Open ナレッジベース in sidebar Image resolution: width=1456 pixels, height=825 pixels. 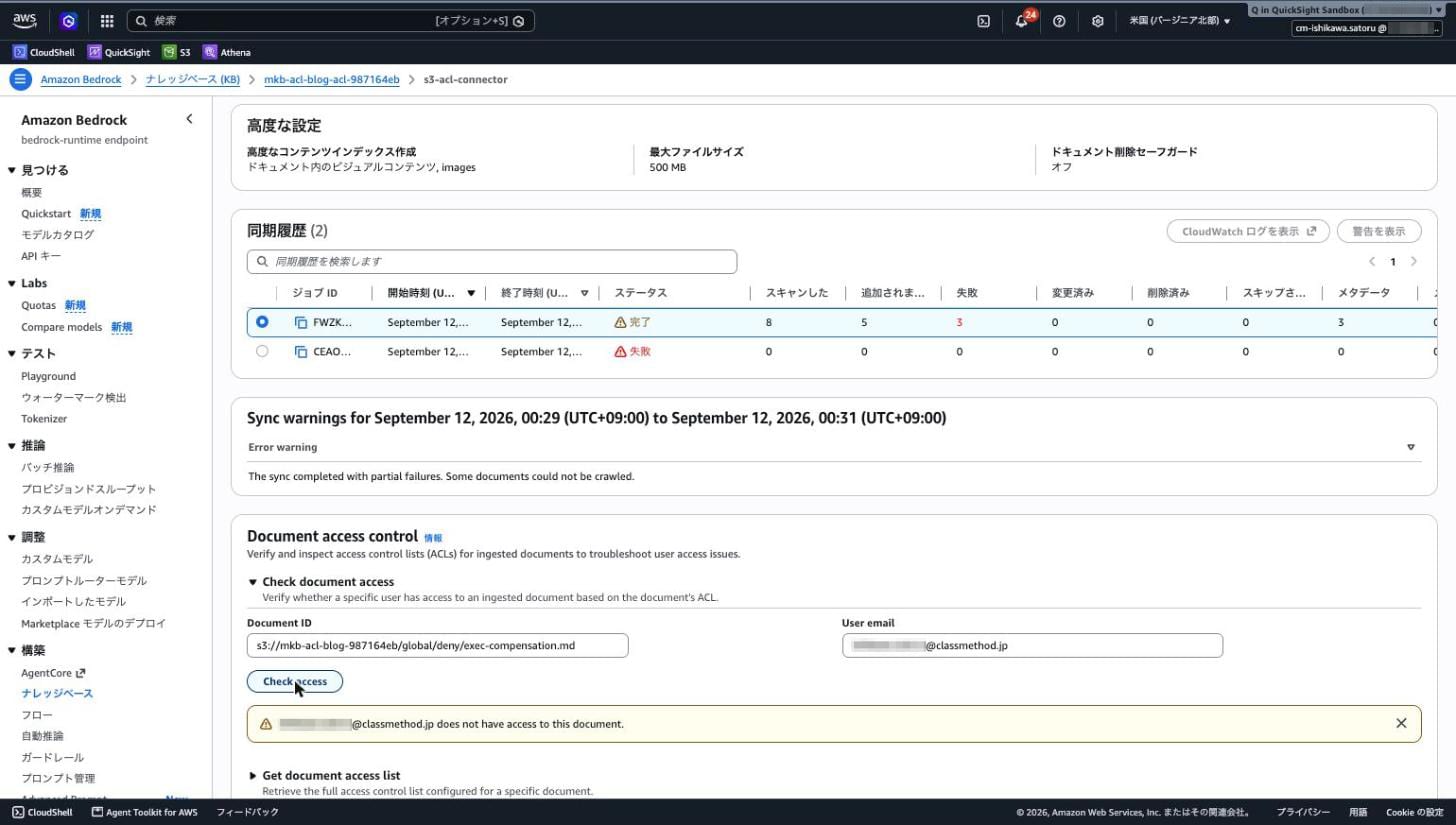[57, 693]
